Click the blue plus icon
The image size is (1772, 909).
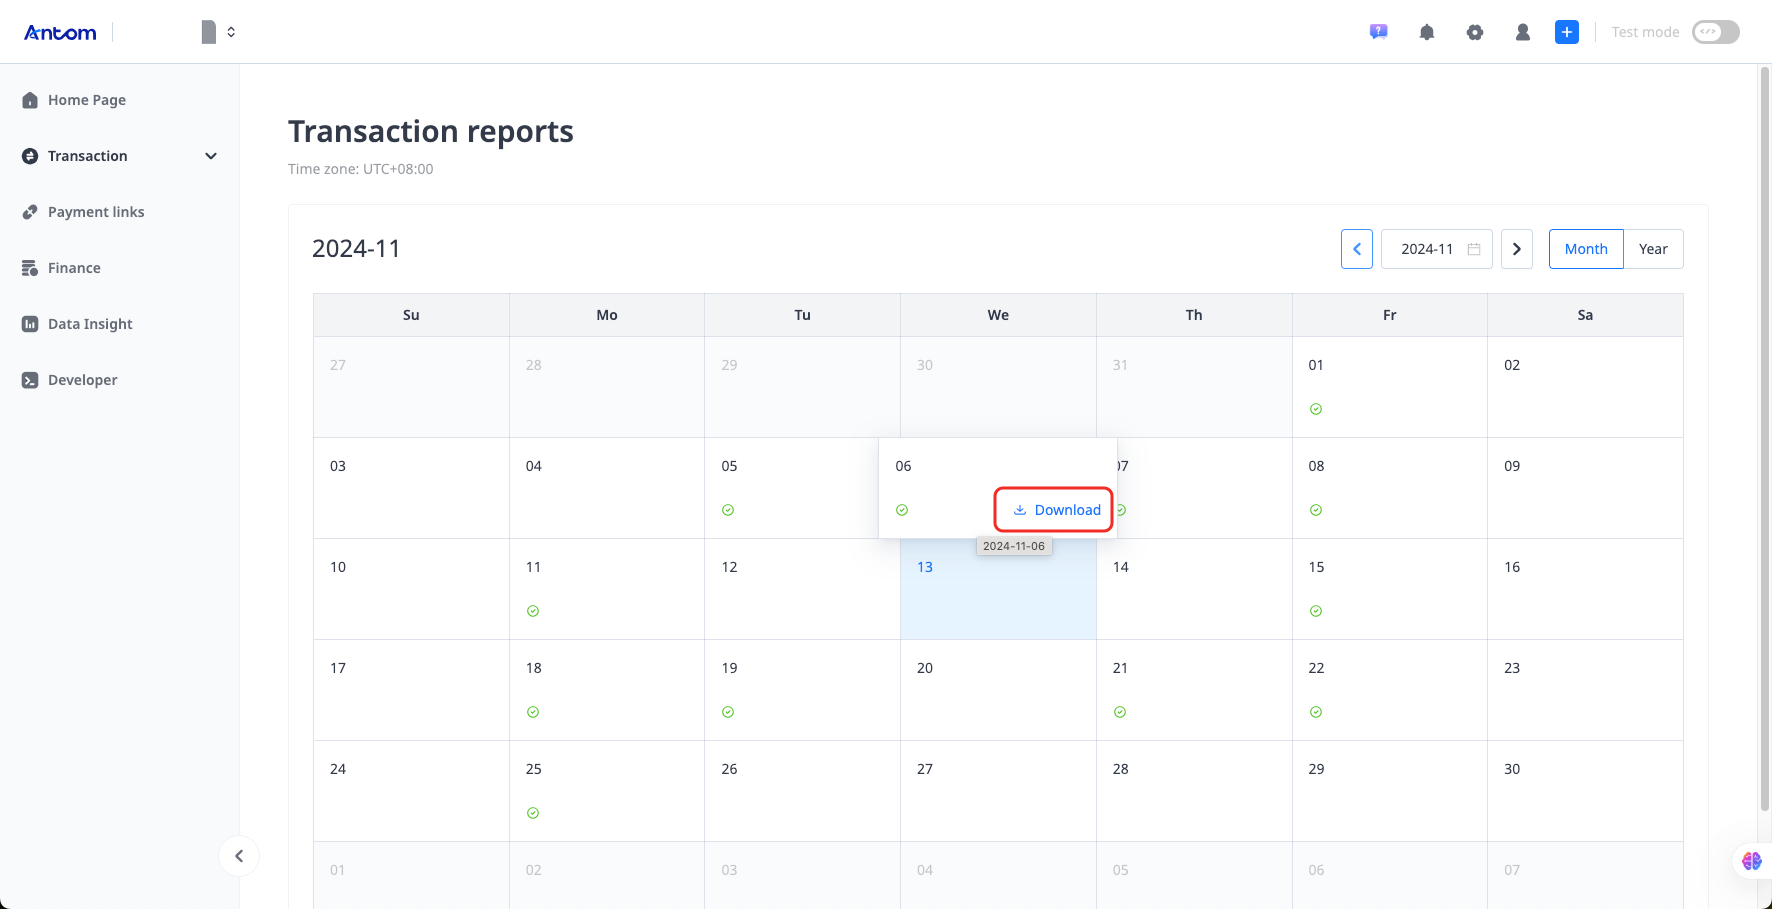[1567, 32]
